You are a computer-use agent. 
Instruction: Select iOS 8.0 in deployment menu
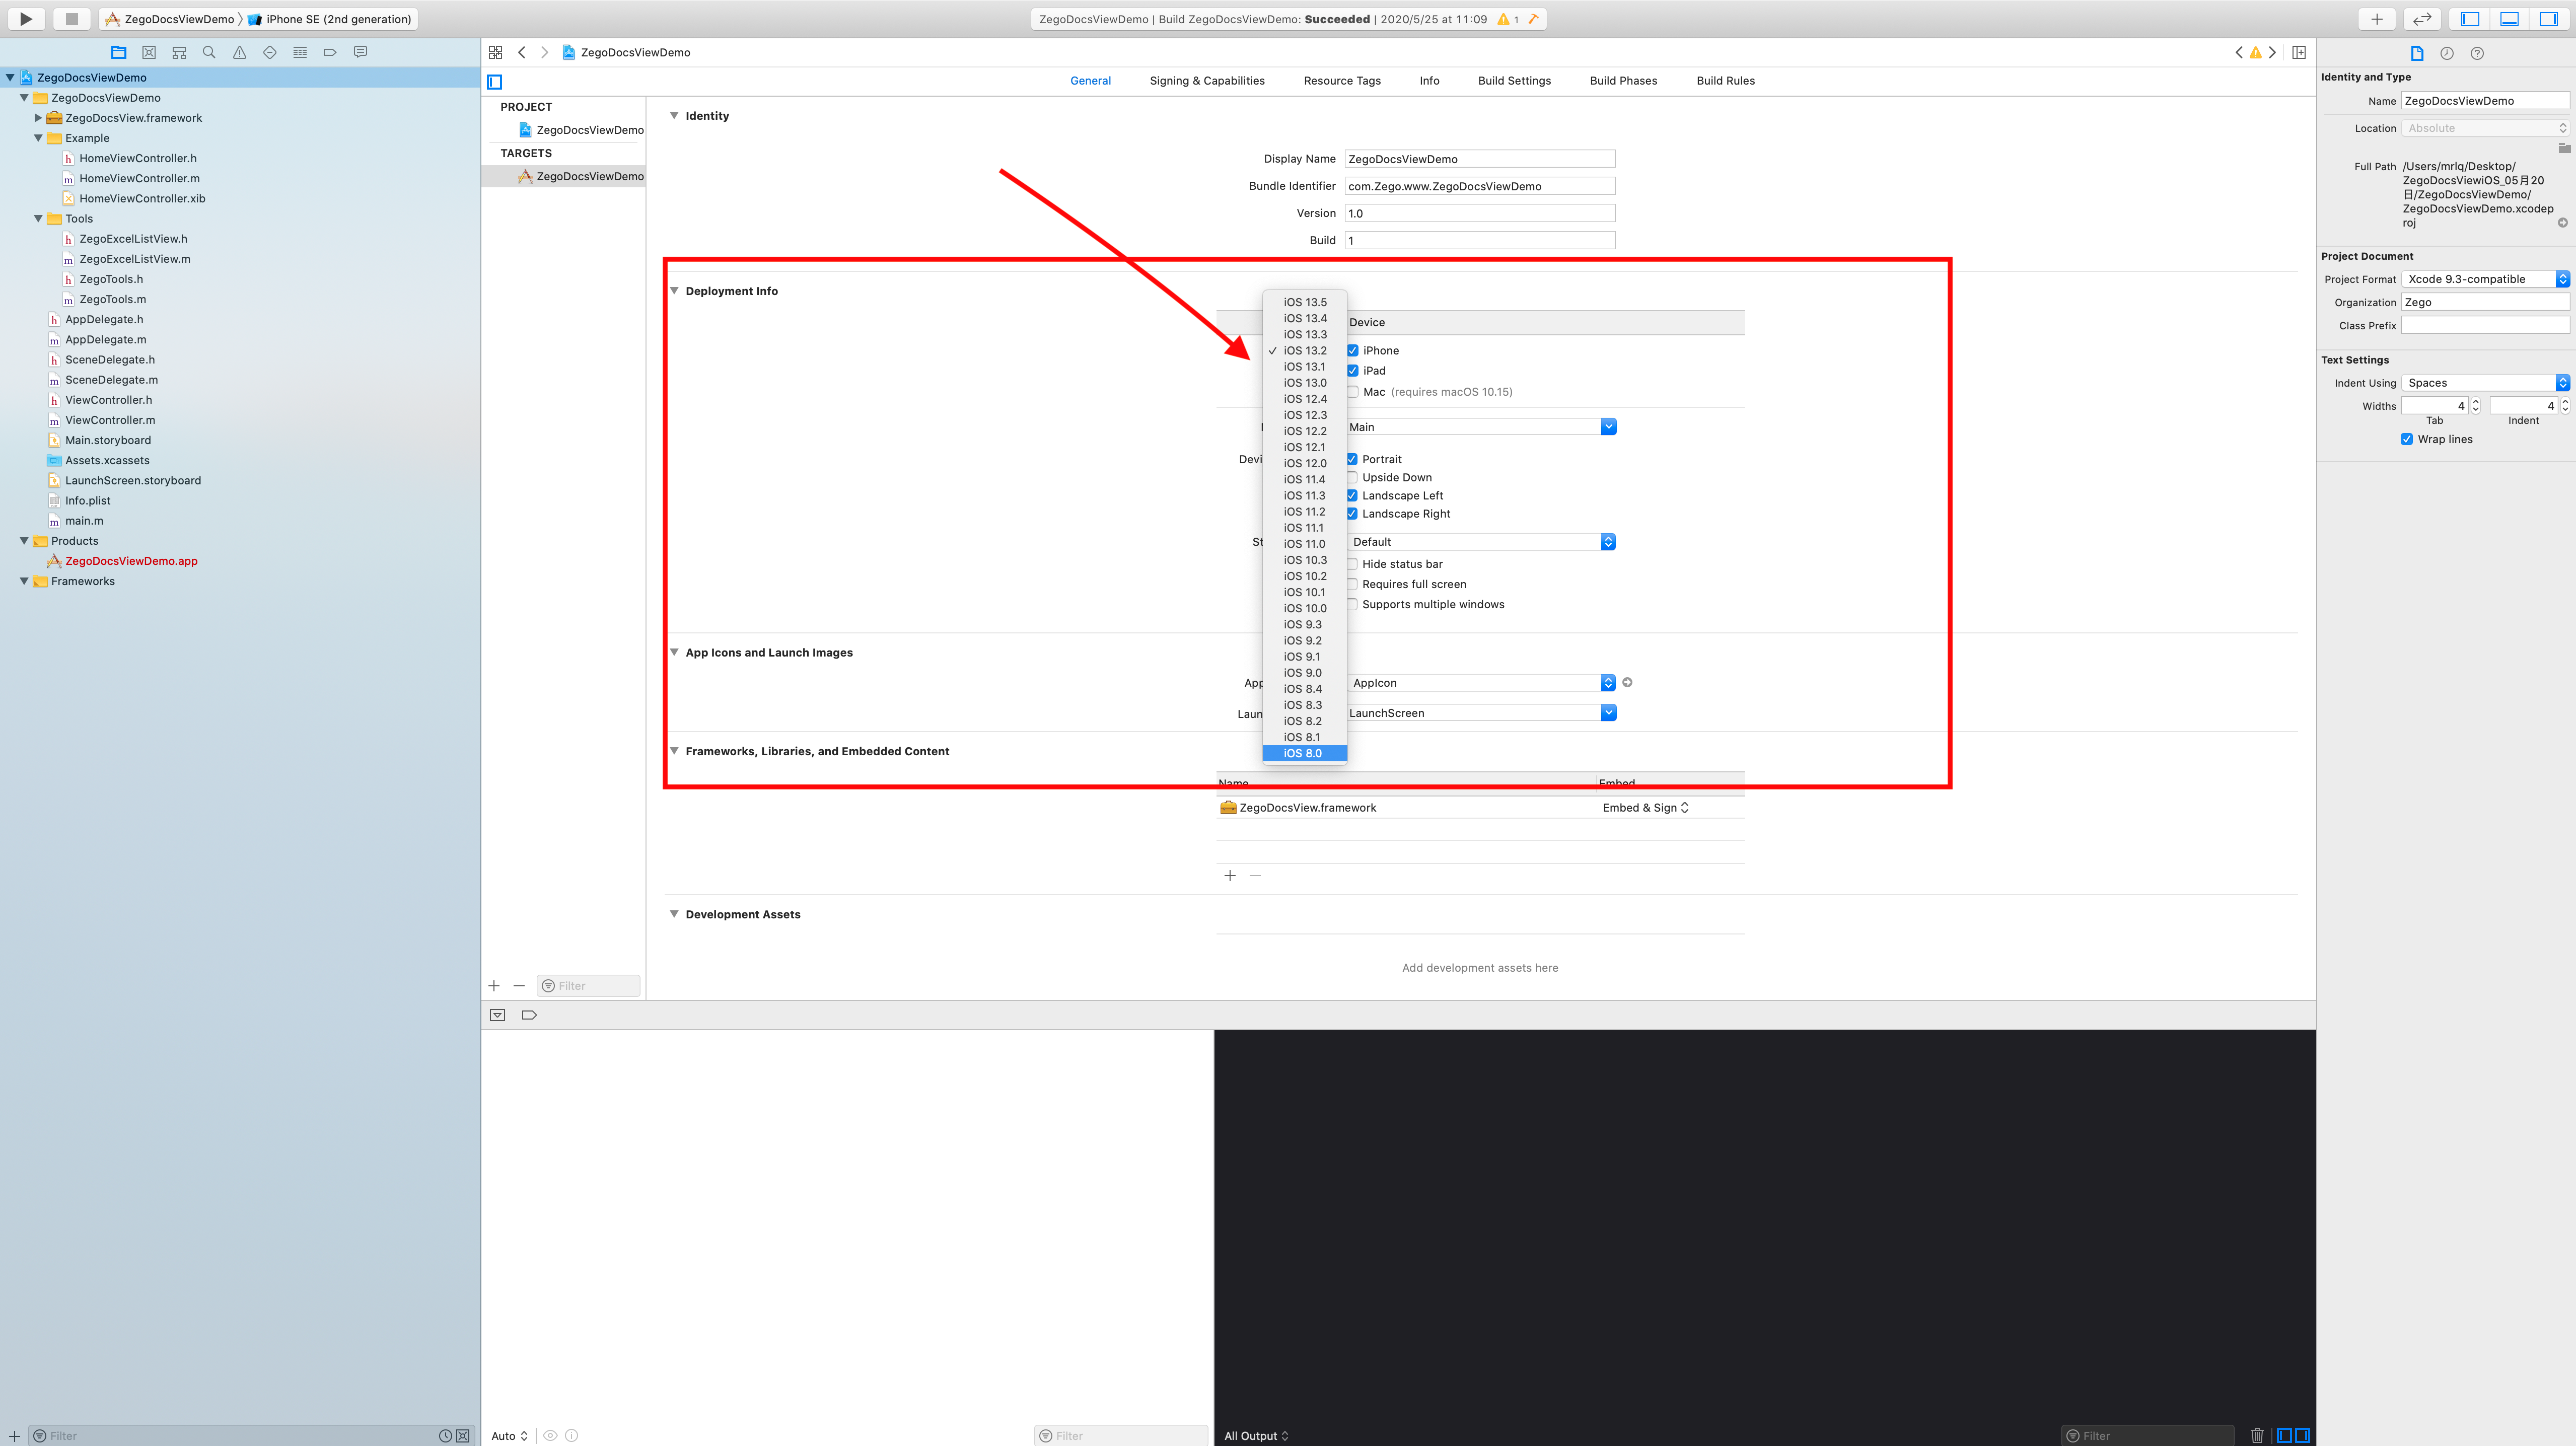[1305, 753]
